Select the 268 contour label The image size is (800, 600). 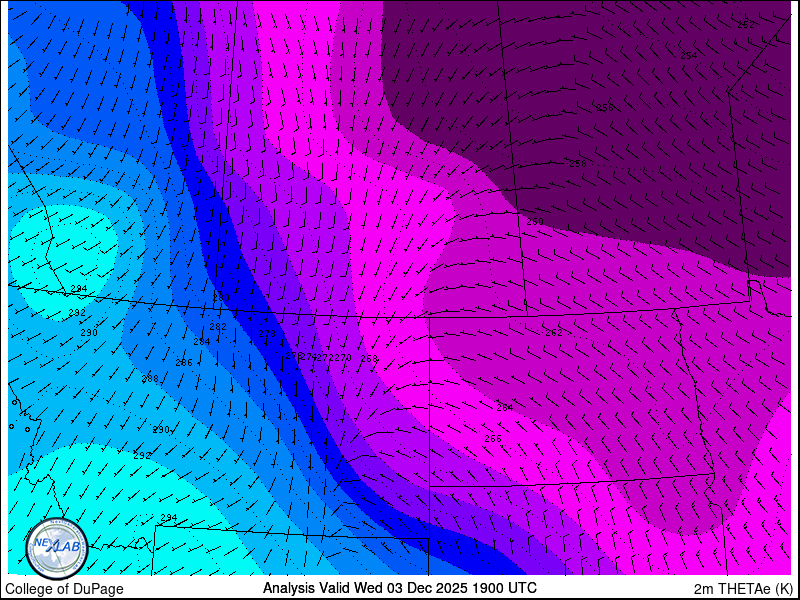tap(369, 359)
